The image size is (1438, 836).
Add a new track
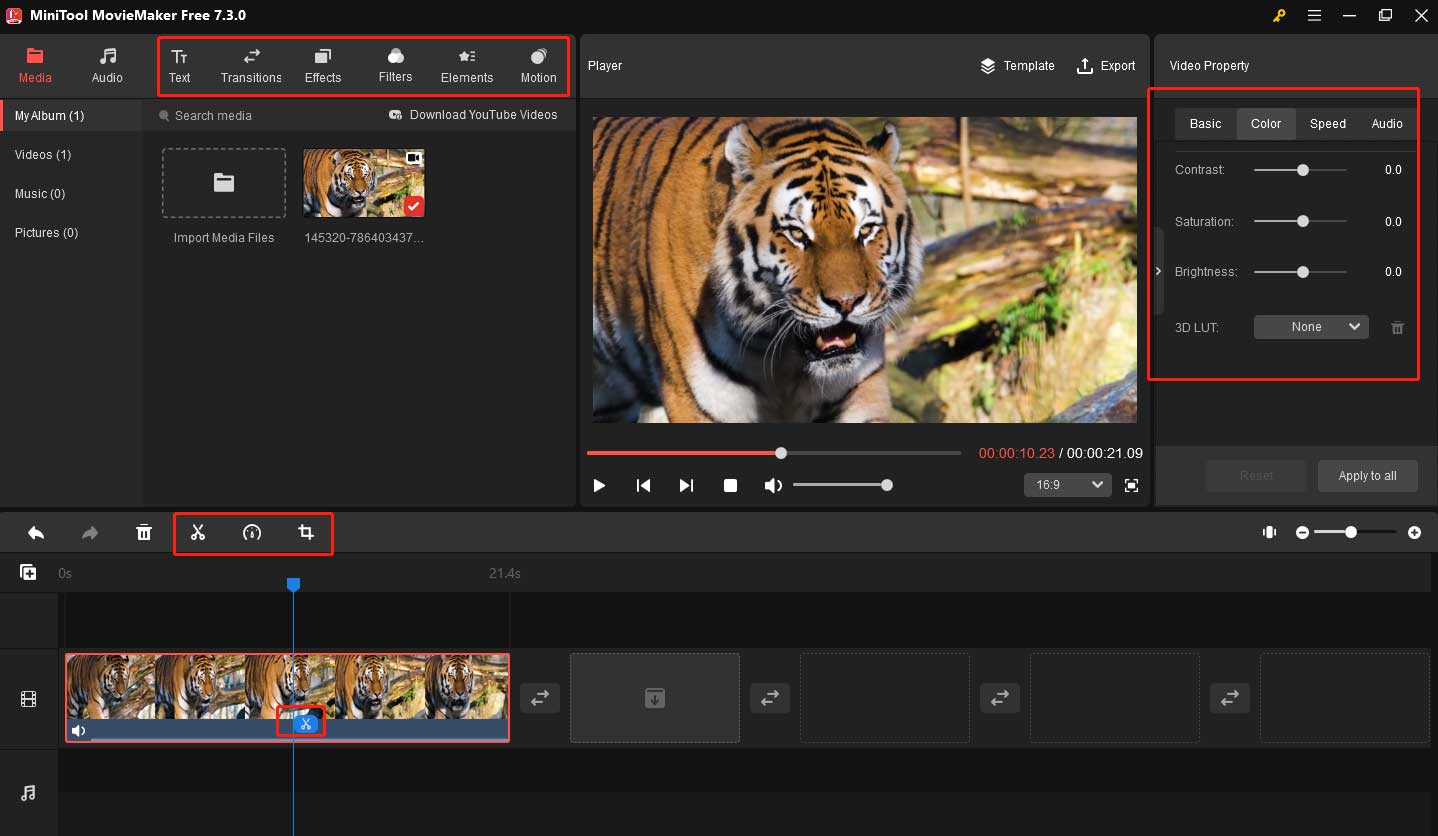(x=28, y=573)
